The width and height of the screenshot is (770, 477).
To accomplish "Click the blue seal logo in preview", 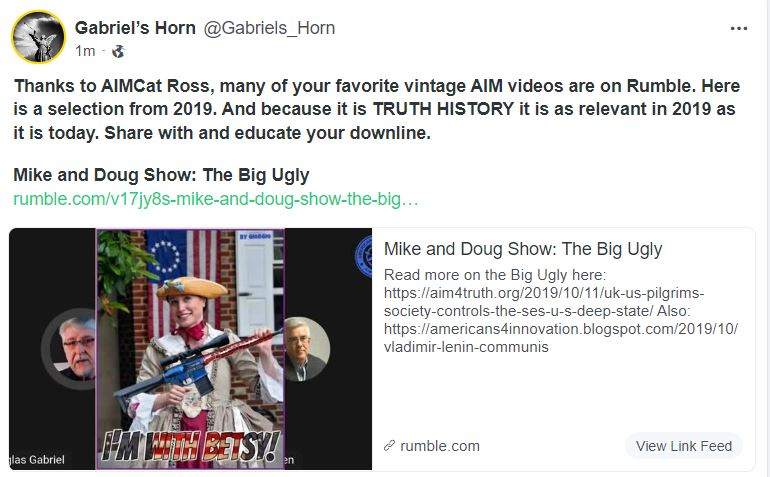I will tap(363, 256).
